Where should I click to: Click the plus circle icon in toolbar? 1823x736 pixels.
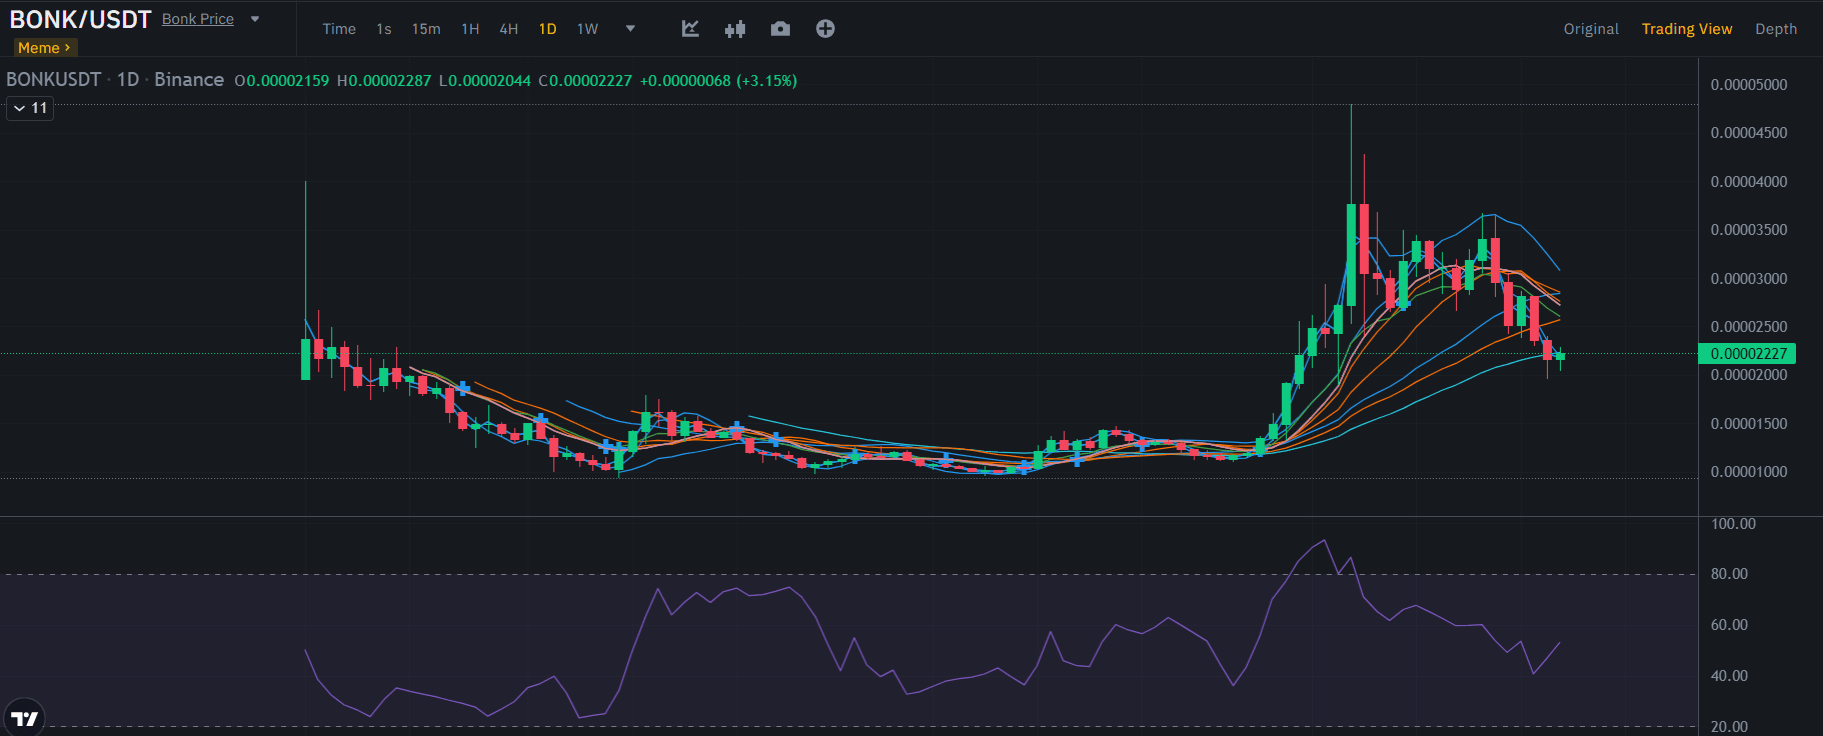[x=825, y=29]
